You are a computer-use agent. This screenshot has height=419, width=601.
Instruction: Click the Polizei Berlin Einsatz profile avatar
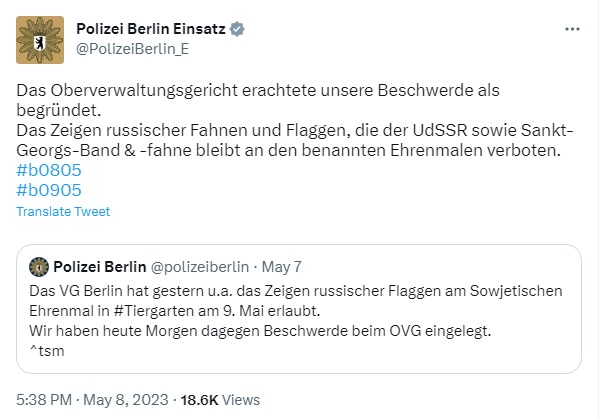pyautogui.click(x=40, y=40)
